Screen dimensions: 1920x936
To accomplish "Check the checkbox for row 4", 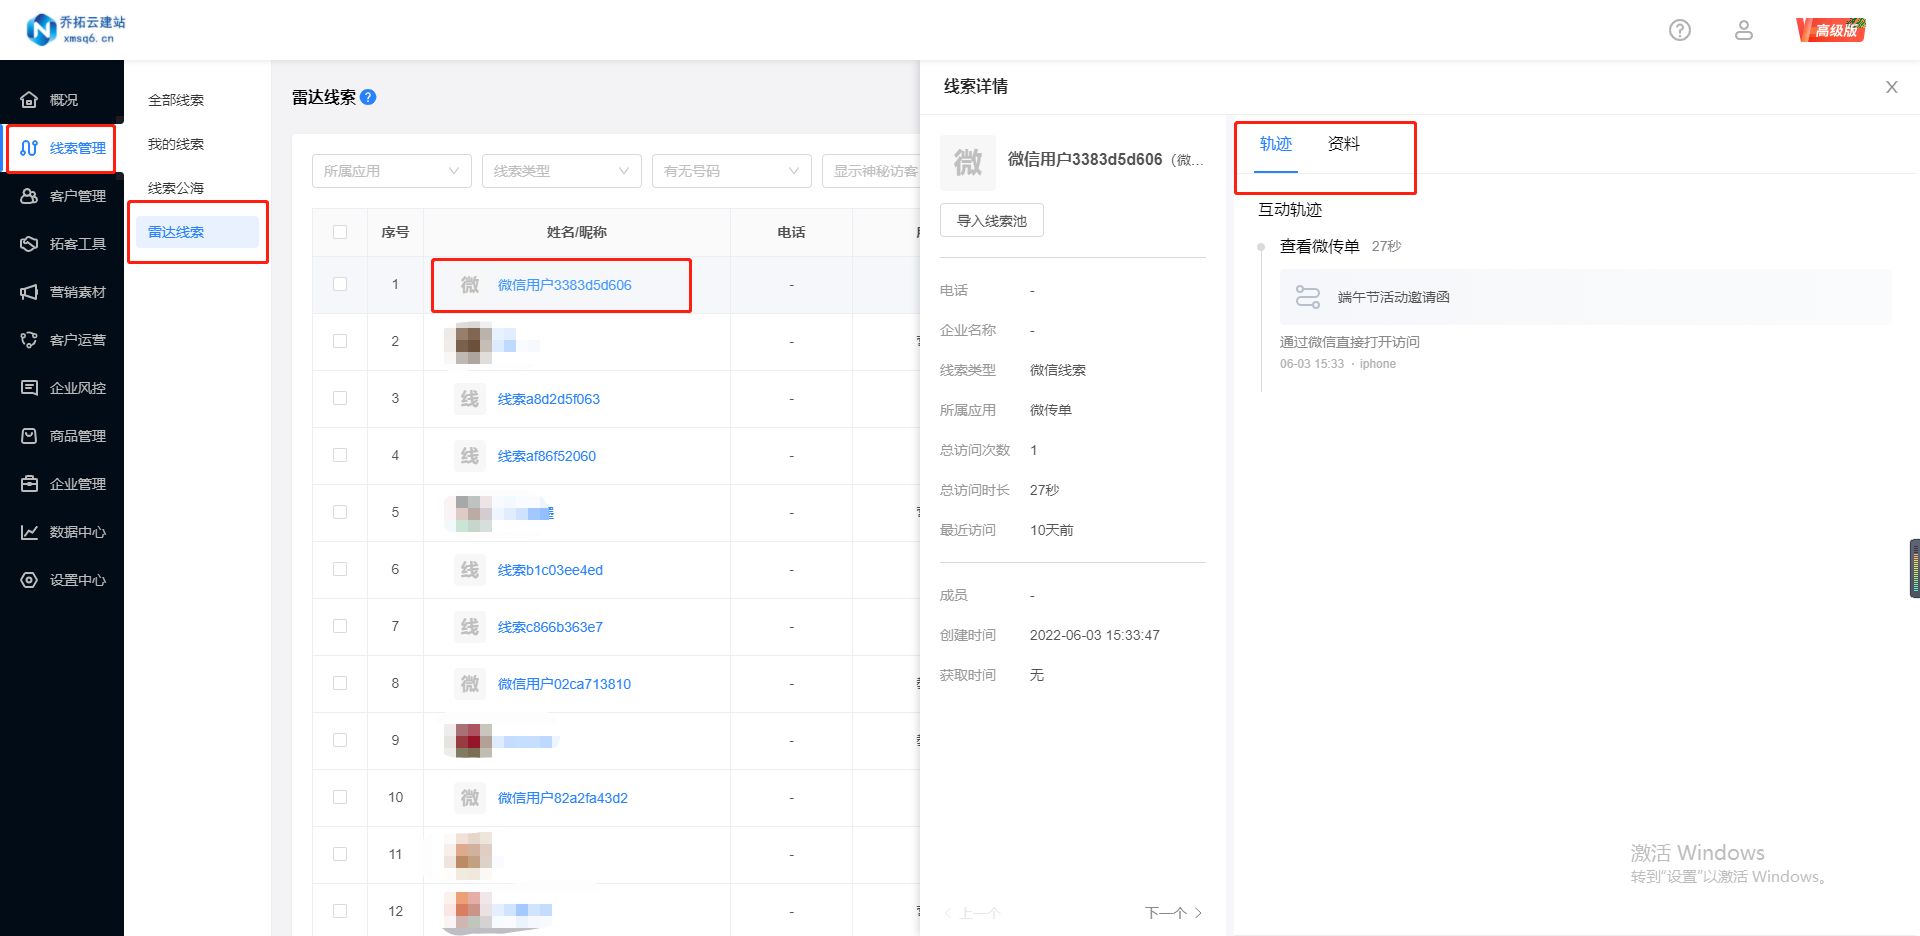I will pyautogui.click(x=340, y=455).
